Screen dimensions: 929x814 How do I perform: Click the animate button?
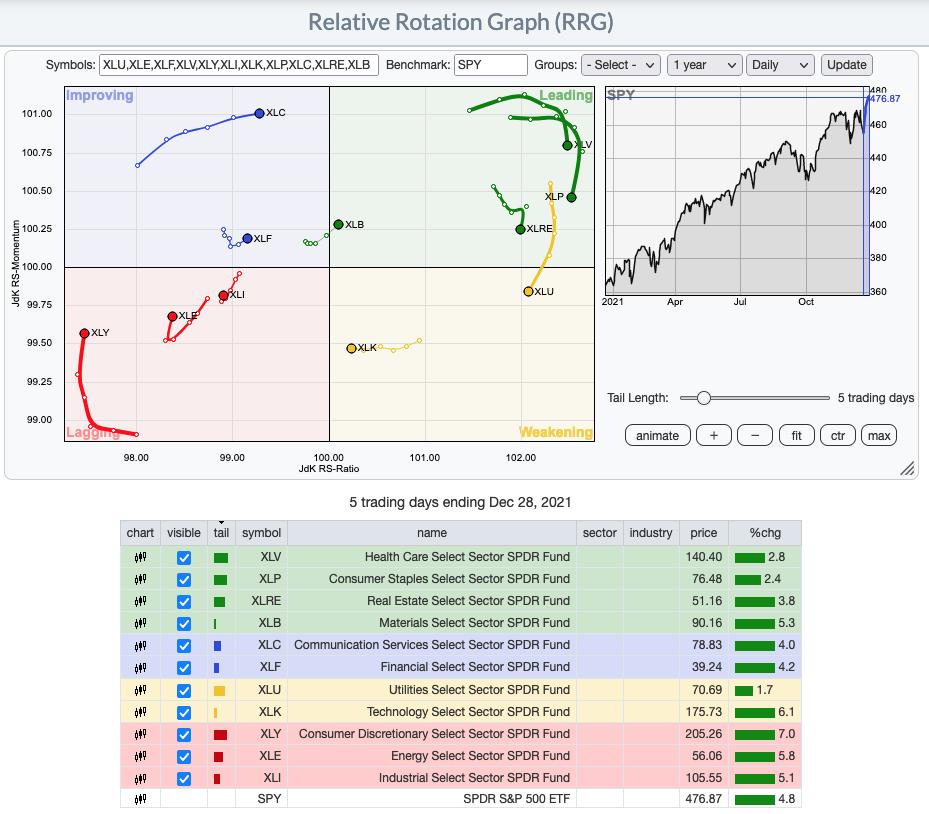click(x=657, y=435)
